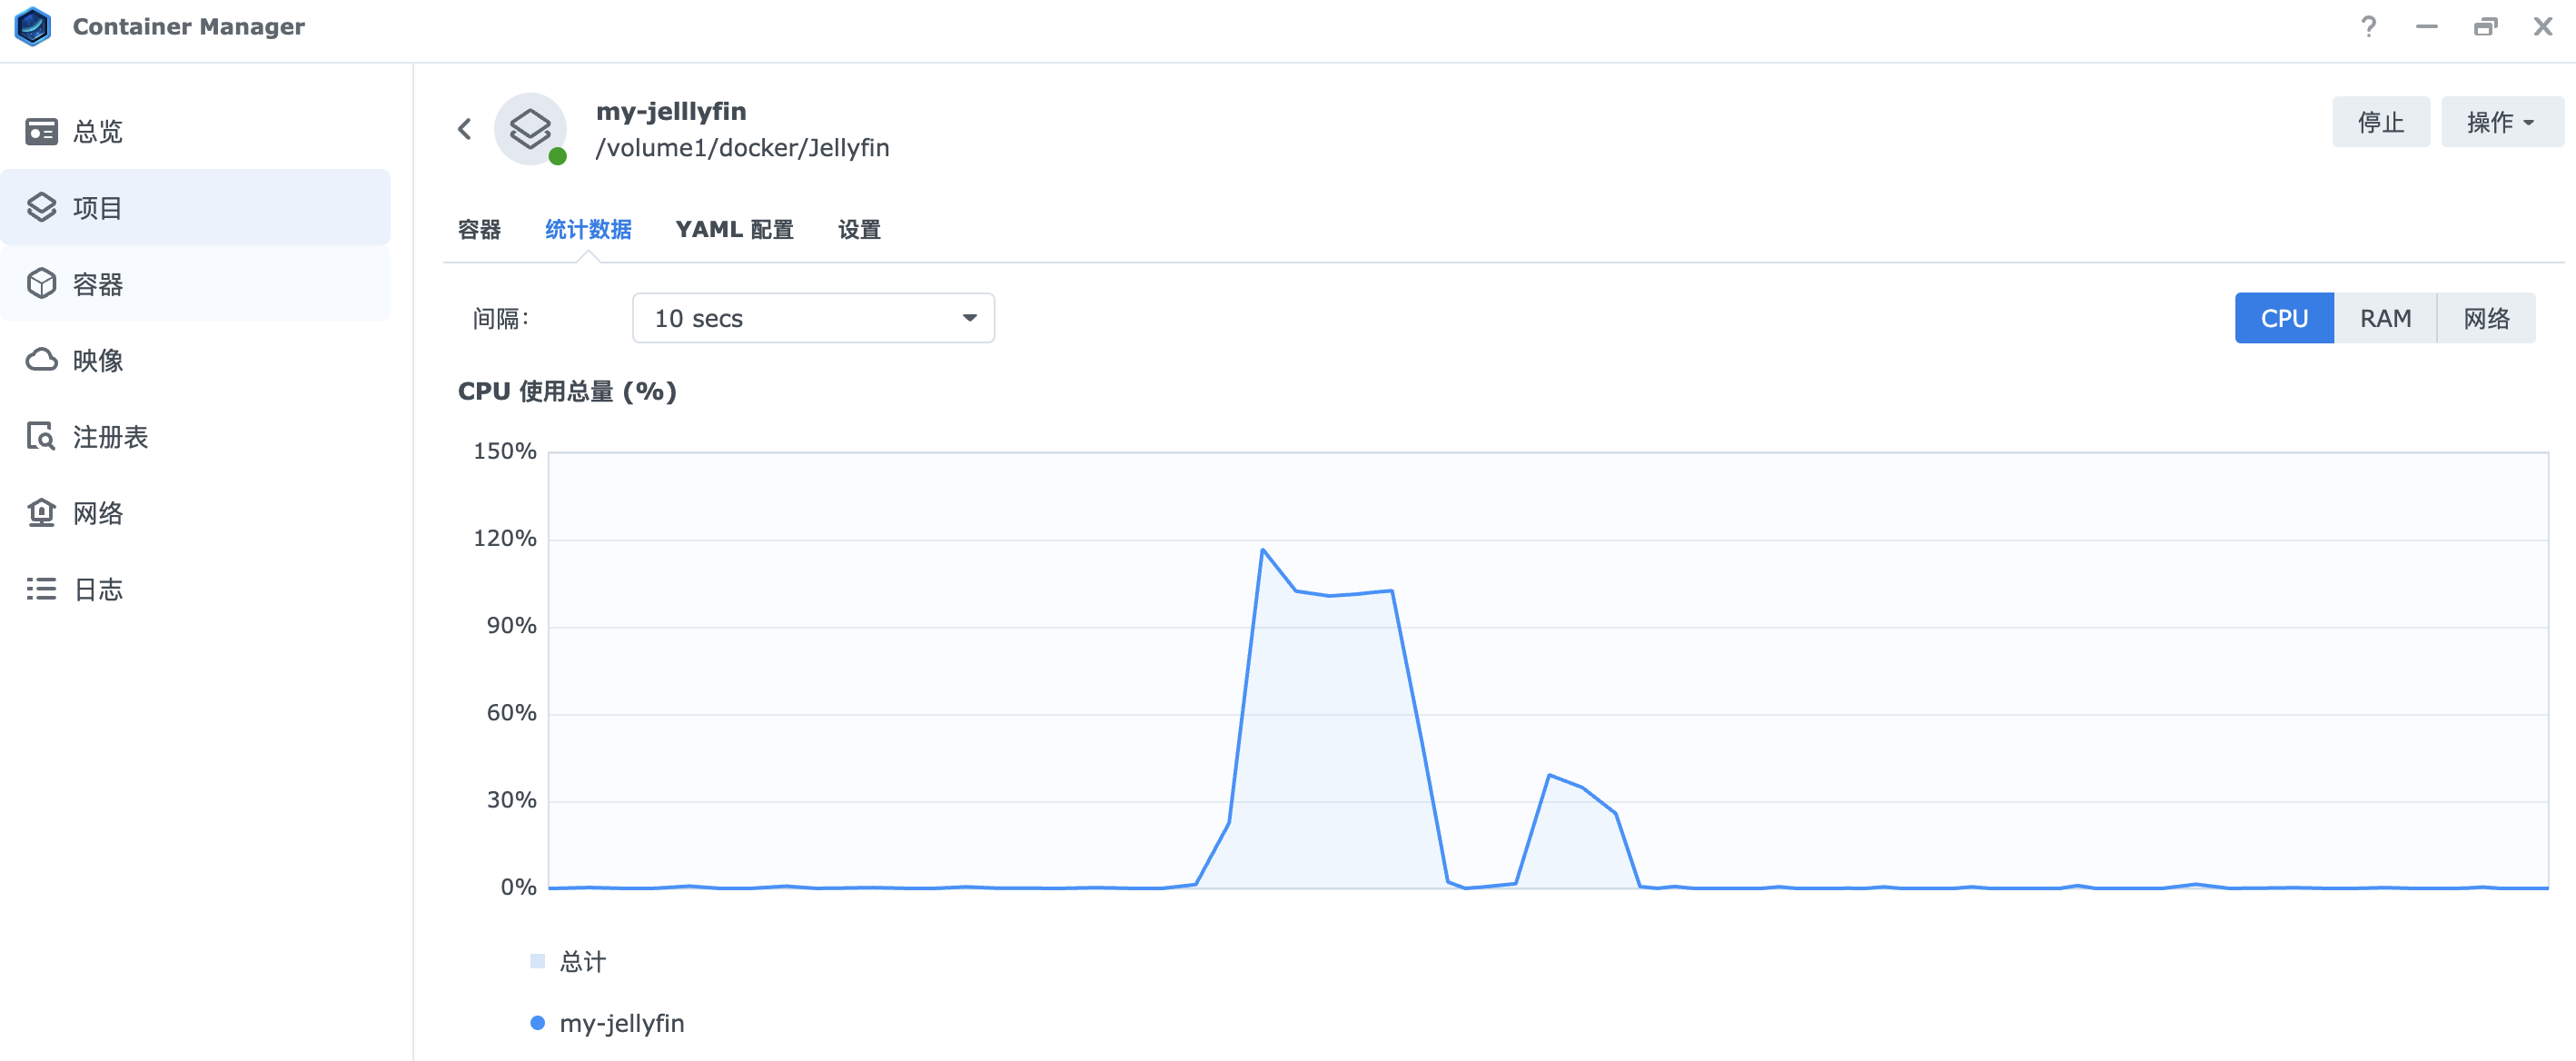Click the Registry (注册表) search icon
The height and width of the screenshot is (1061, 2576).
click(41, 436)
